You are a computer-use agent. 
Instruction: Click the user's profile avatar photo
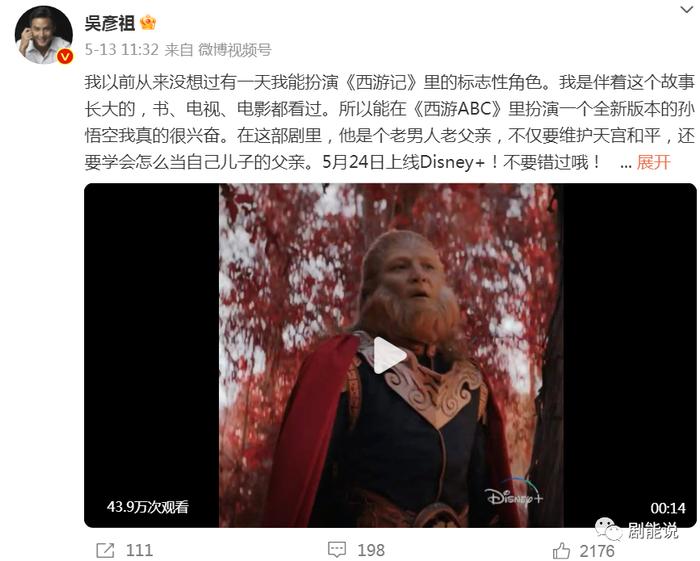(x=43, y=35)
